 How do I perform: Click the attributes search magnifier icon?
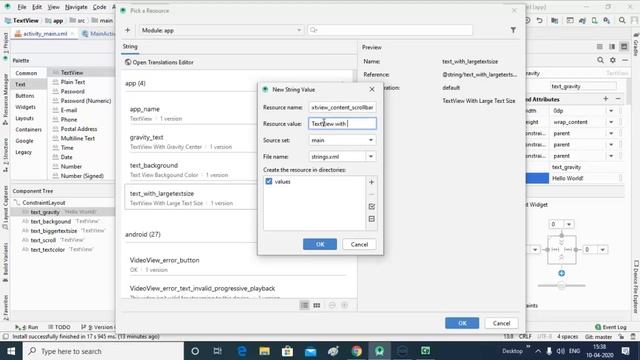[600, 60]
